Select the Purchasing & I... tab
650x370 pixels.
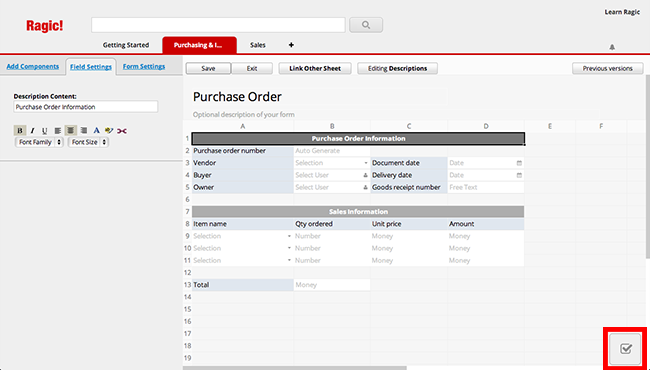click(199, 45)
